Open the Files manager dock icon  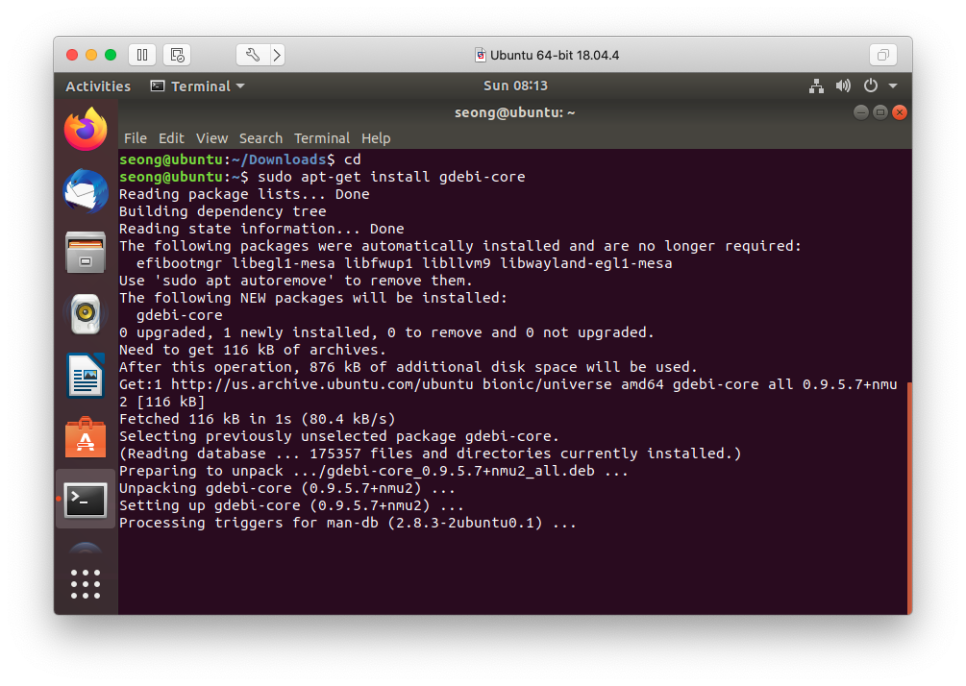click(86, 252)
